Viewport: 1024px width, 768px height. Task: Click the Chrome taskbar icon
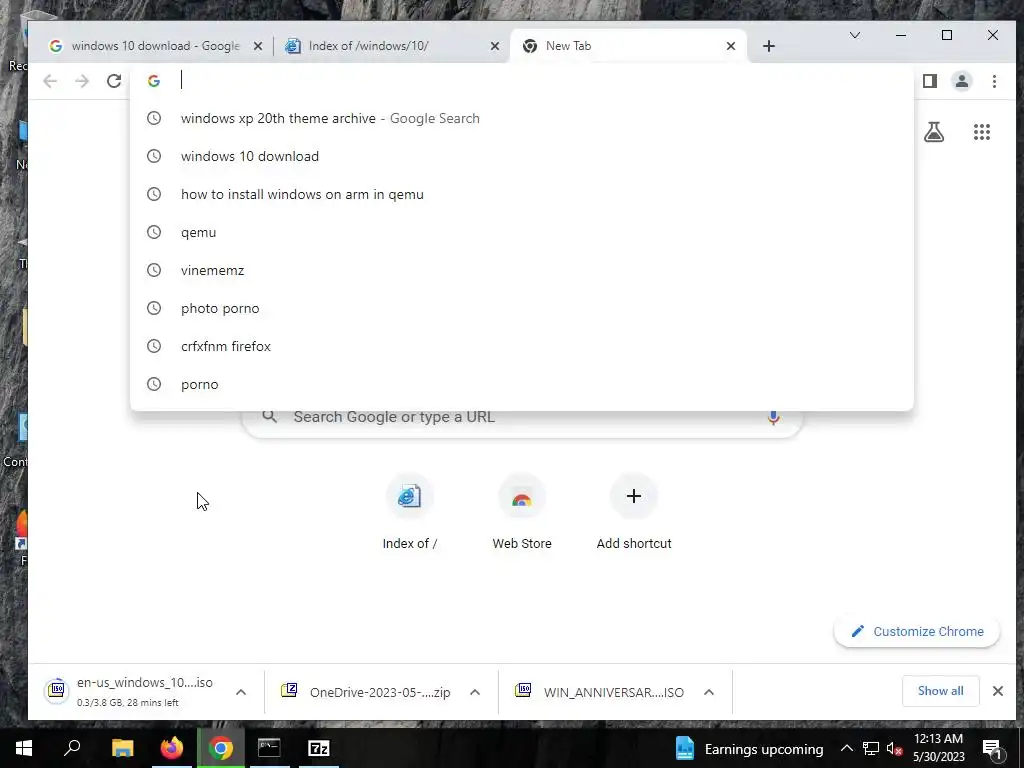point(221,748)
